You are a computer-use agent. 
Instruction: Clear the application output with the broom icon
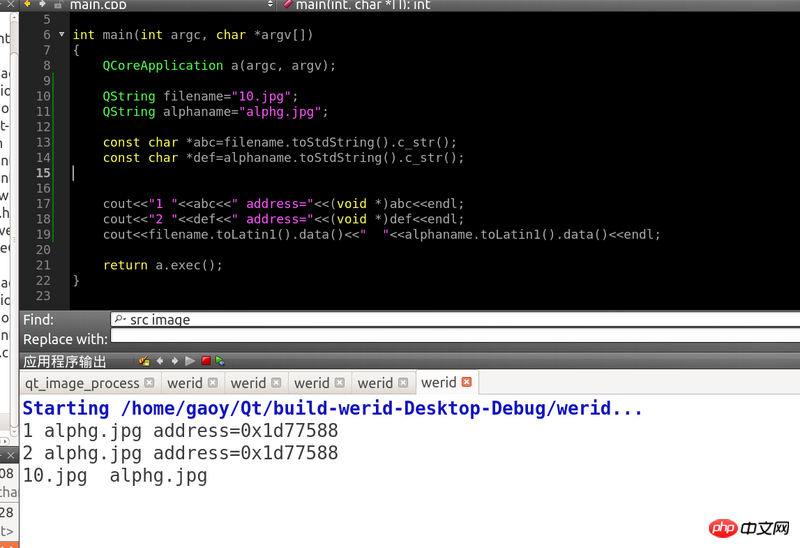(x=144, y=361)
